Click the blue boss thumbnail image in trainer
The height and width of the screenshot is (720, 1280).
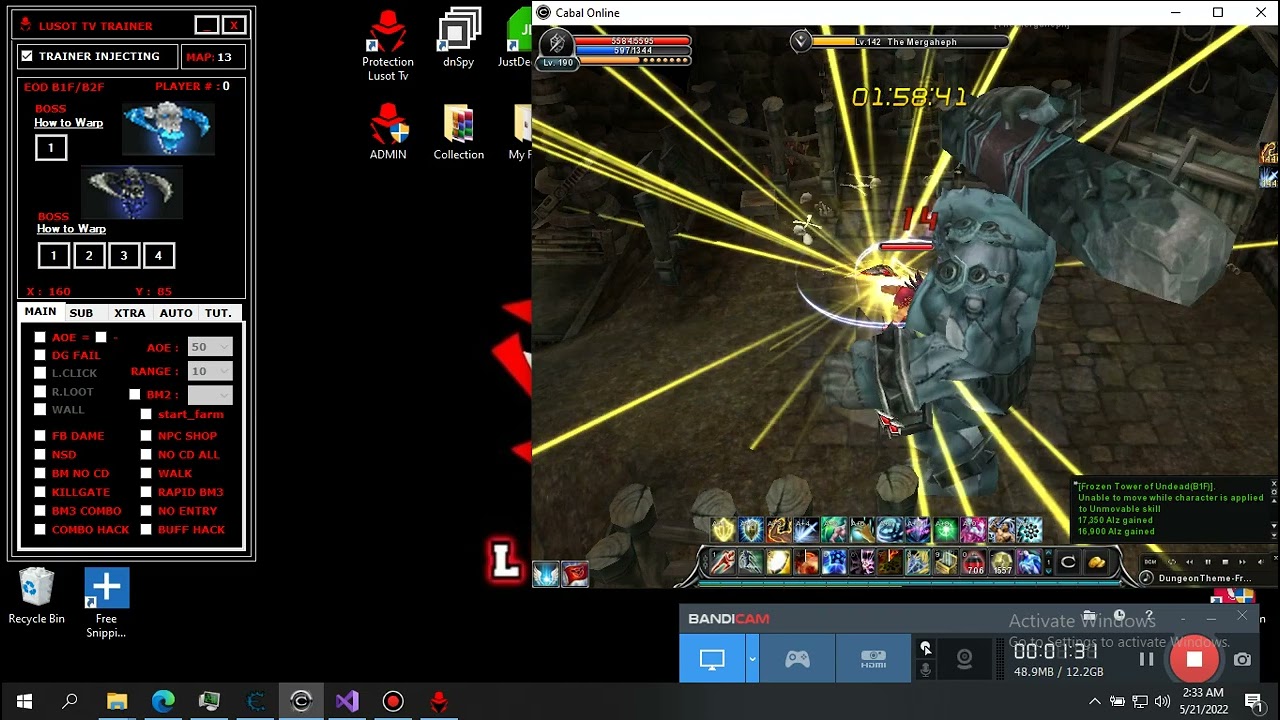point(167,128)
